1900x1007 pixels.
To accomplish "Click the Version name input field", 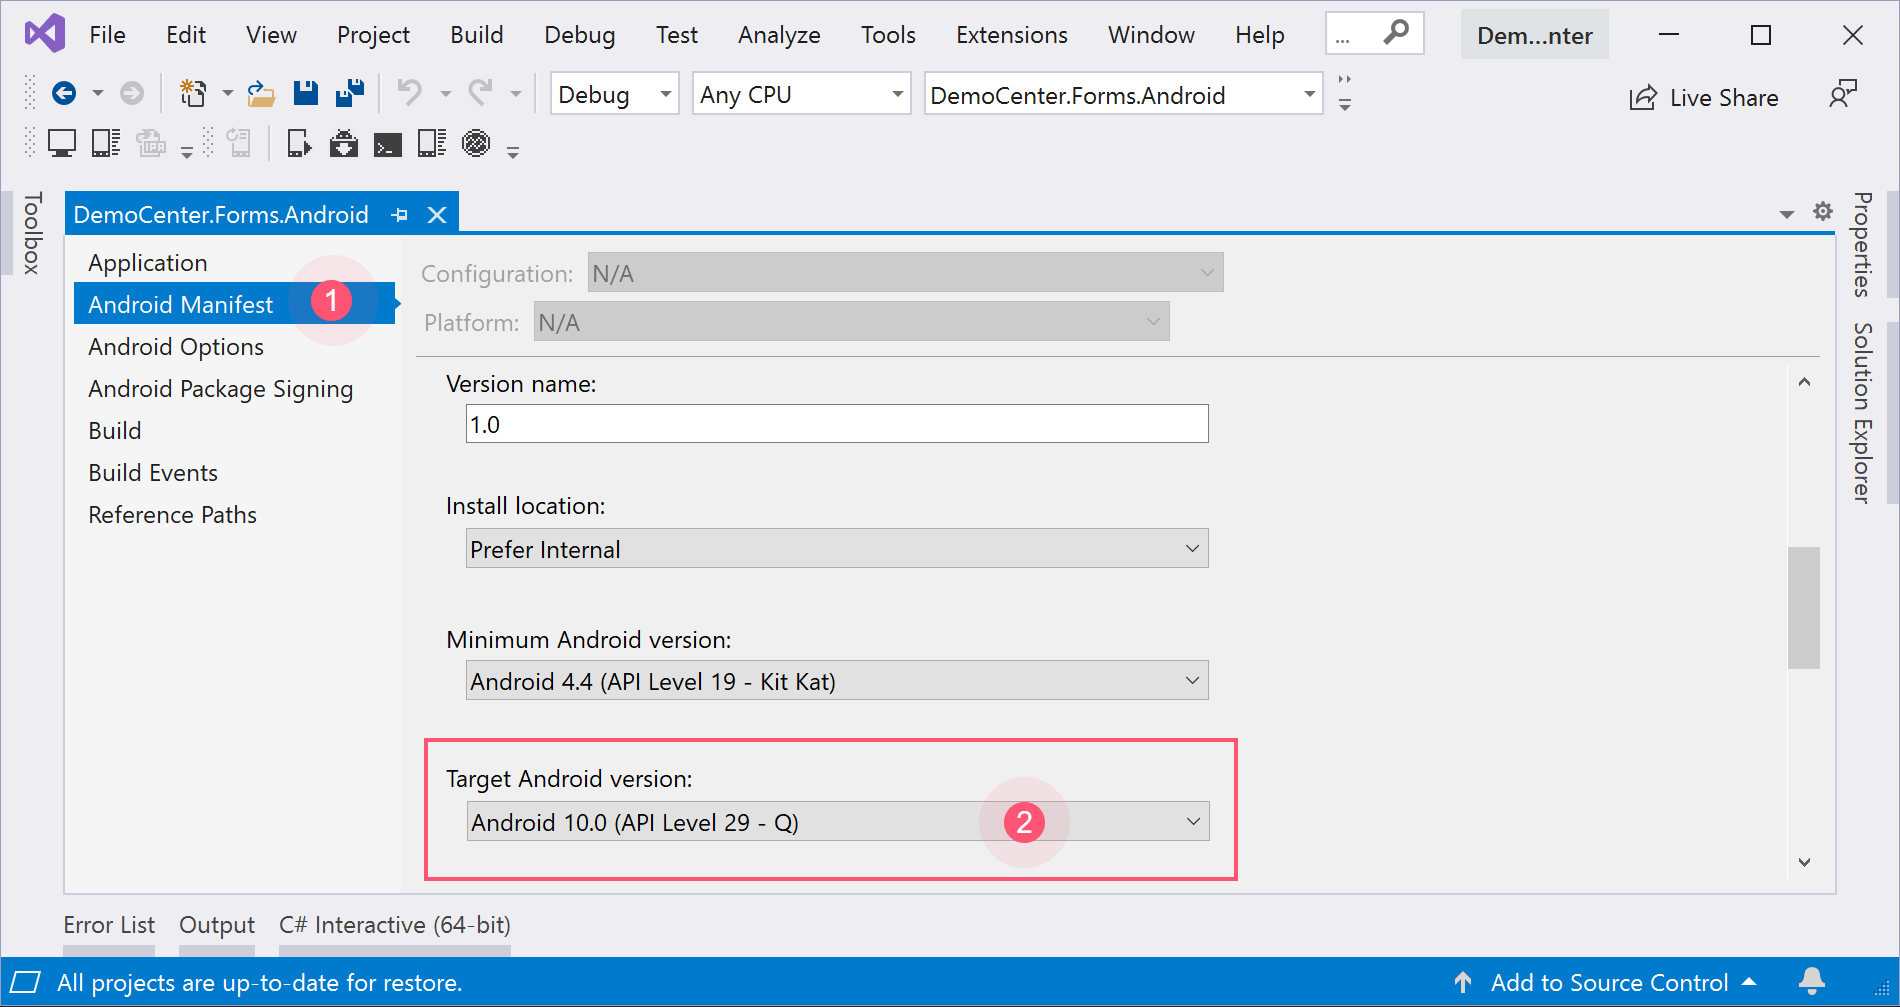I will point(837,424).
